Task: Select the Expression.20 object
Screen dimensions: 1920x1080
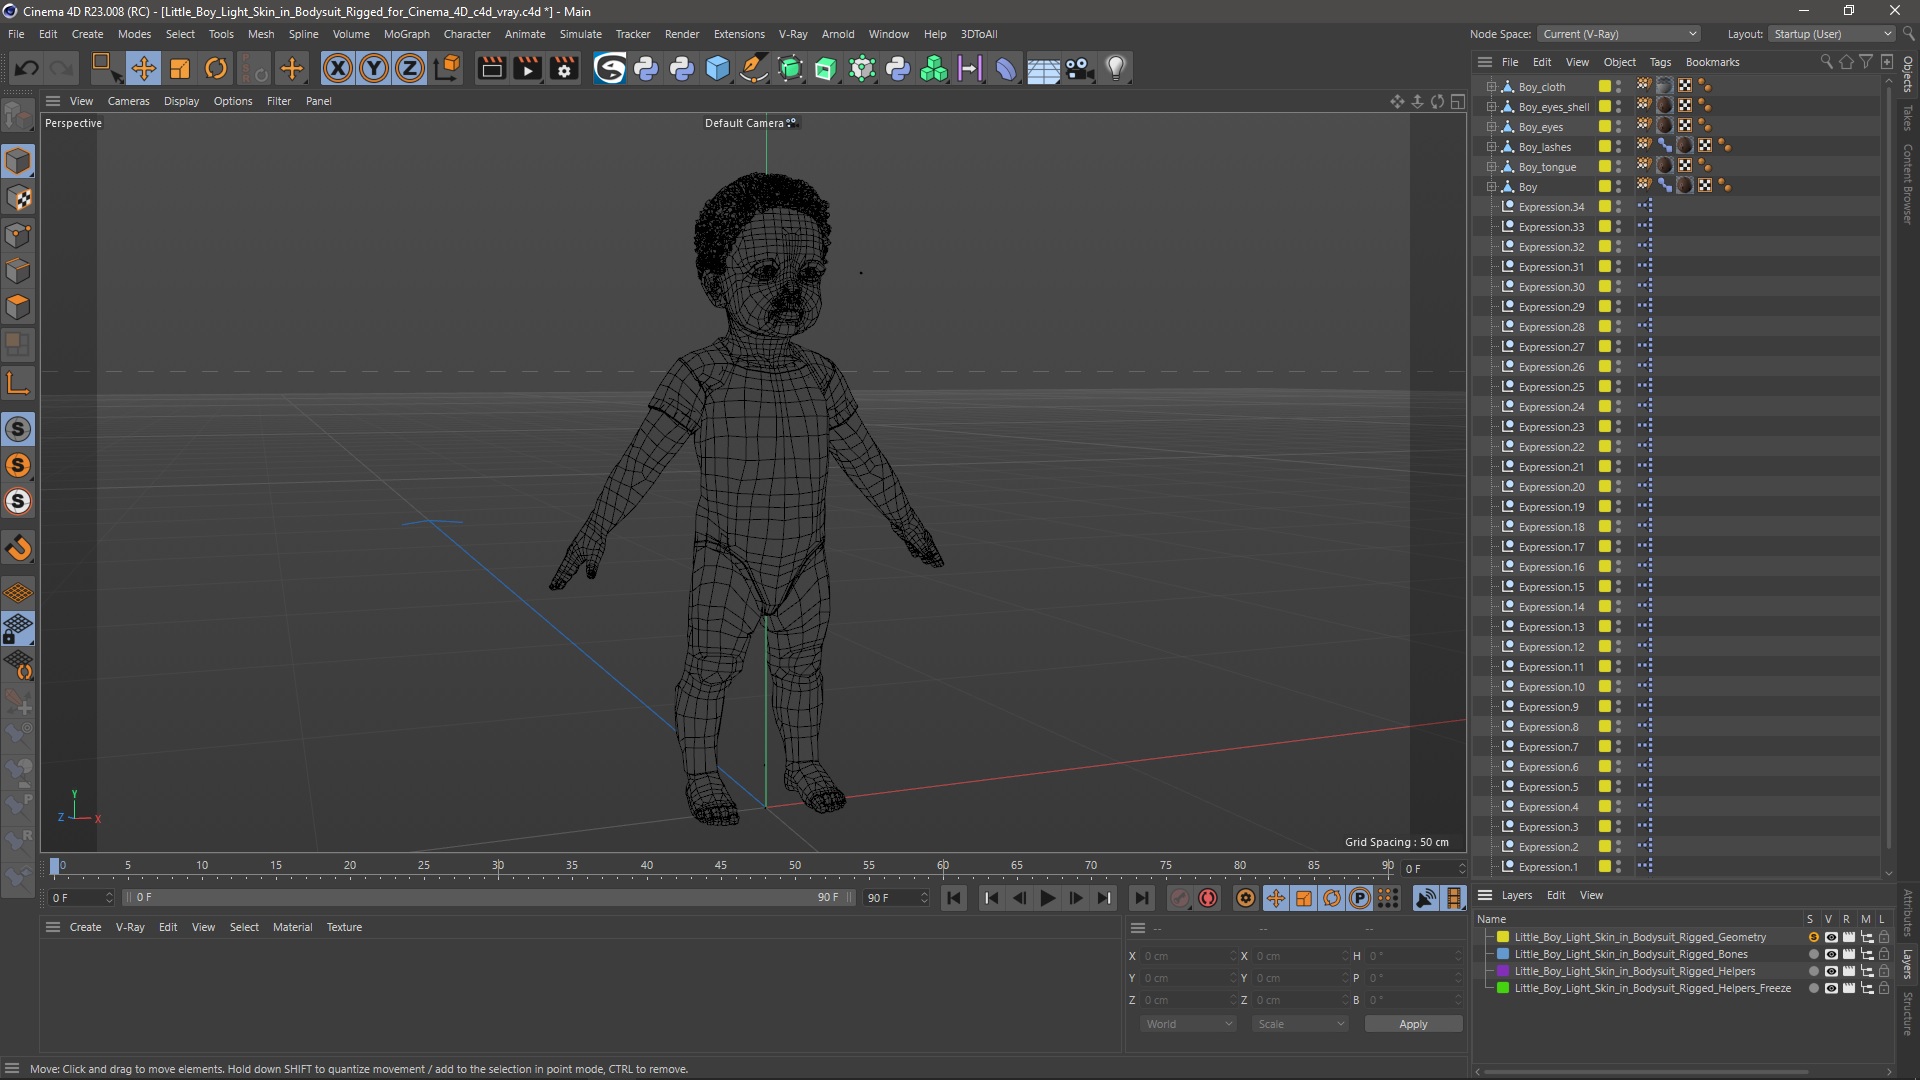Action: [1551, 487]
